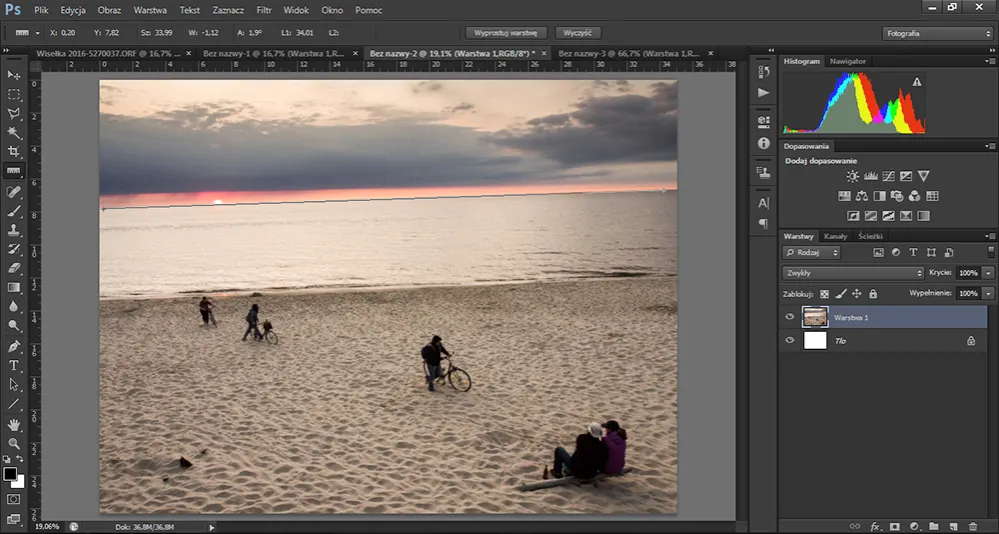Open the Fotografia workspace dropdown

937,33
